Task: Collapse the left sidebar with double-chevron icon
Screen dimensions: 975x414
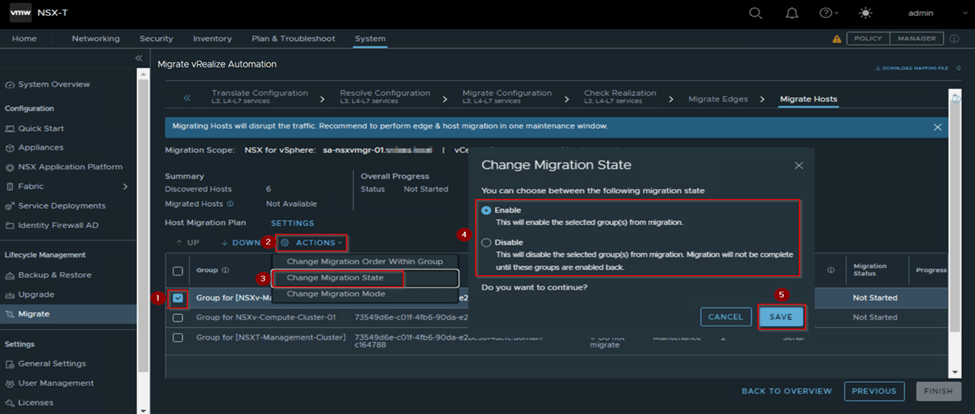Action: pyautogui.click(x=140, y=59)
